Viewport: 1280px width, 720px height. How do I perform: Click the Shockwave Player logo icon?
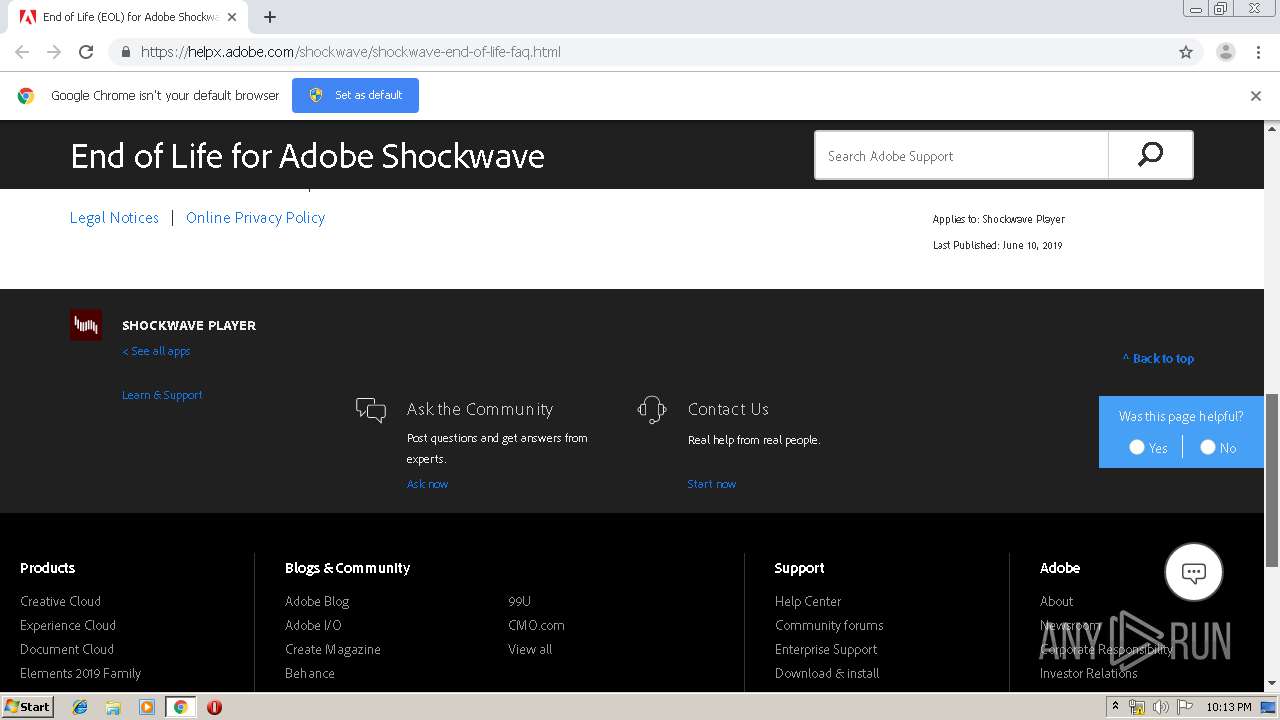pos(86,325)
